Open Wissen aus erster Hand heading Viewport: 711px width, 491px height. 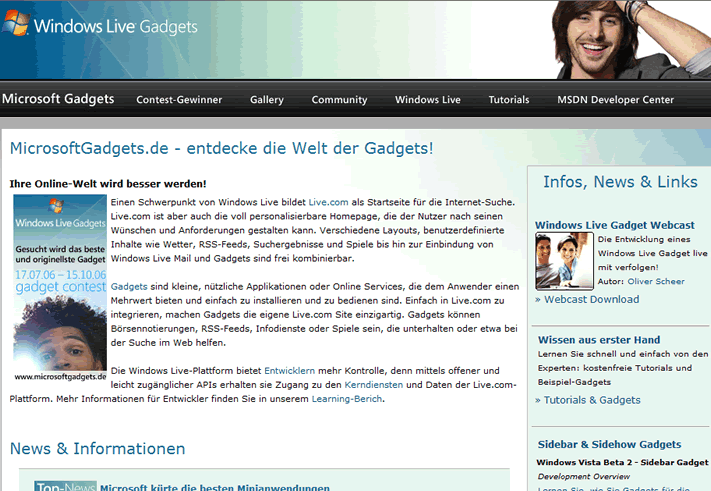[x=599, y=340]
